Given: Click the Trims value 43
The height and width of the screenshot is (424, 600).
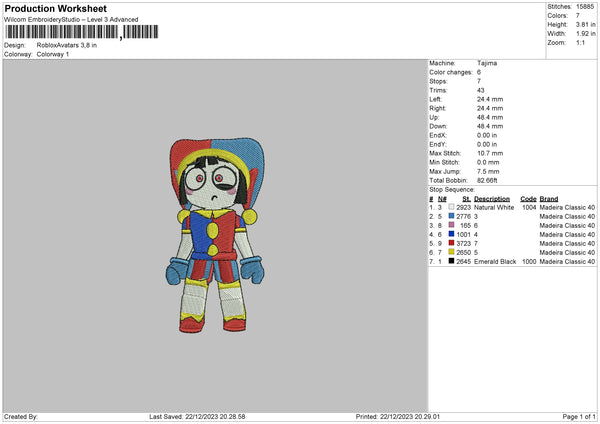Looking at the screenshot, I should coord(481,90).
